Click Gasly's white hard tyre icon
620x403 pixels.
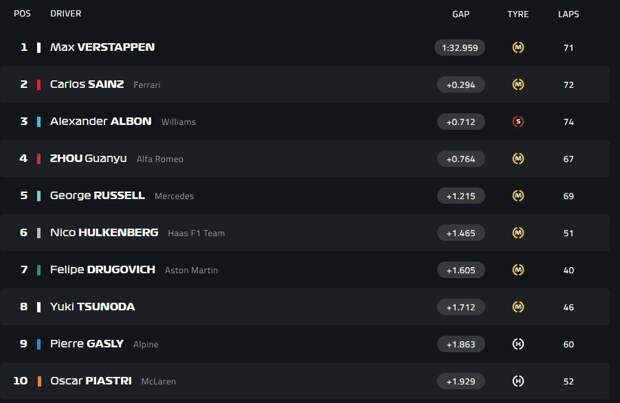518,344
